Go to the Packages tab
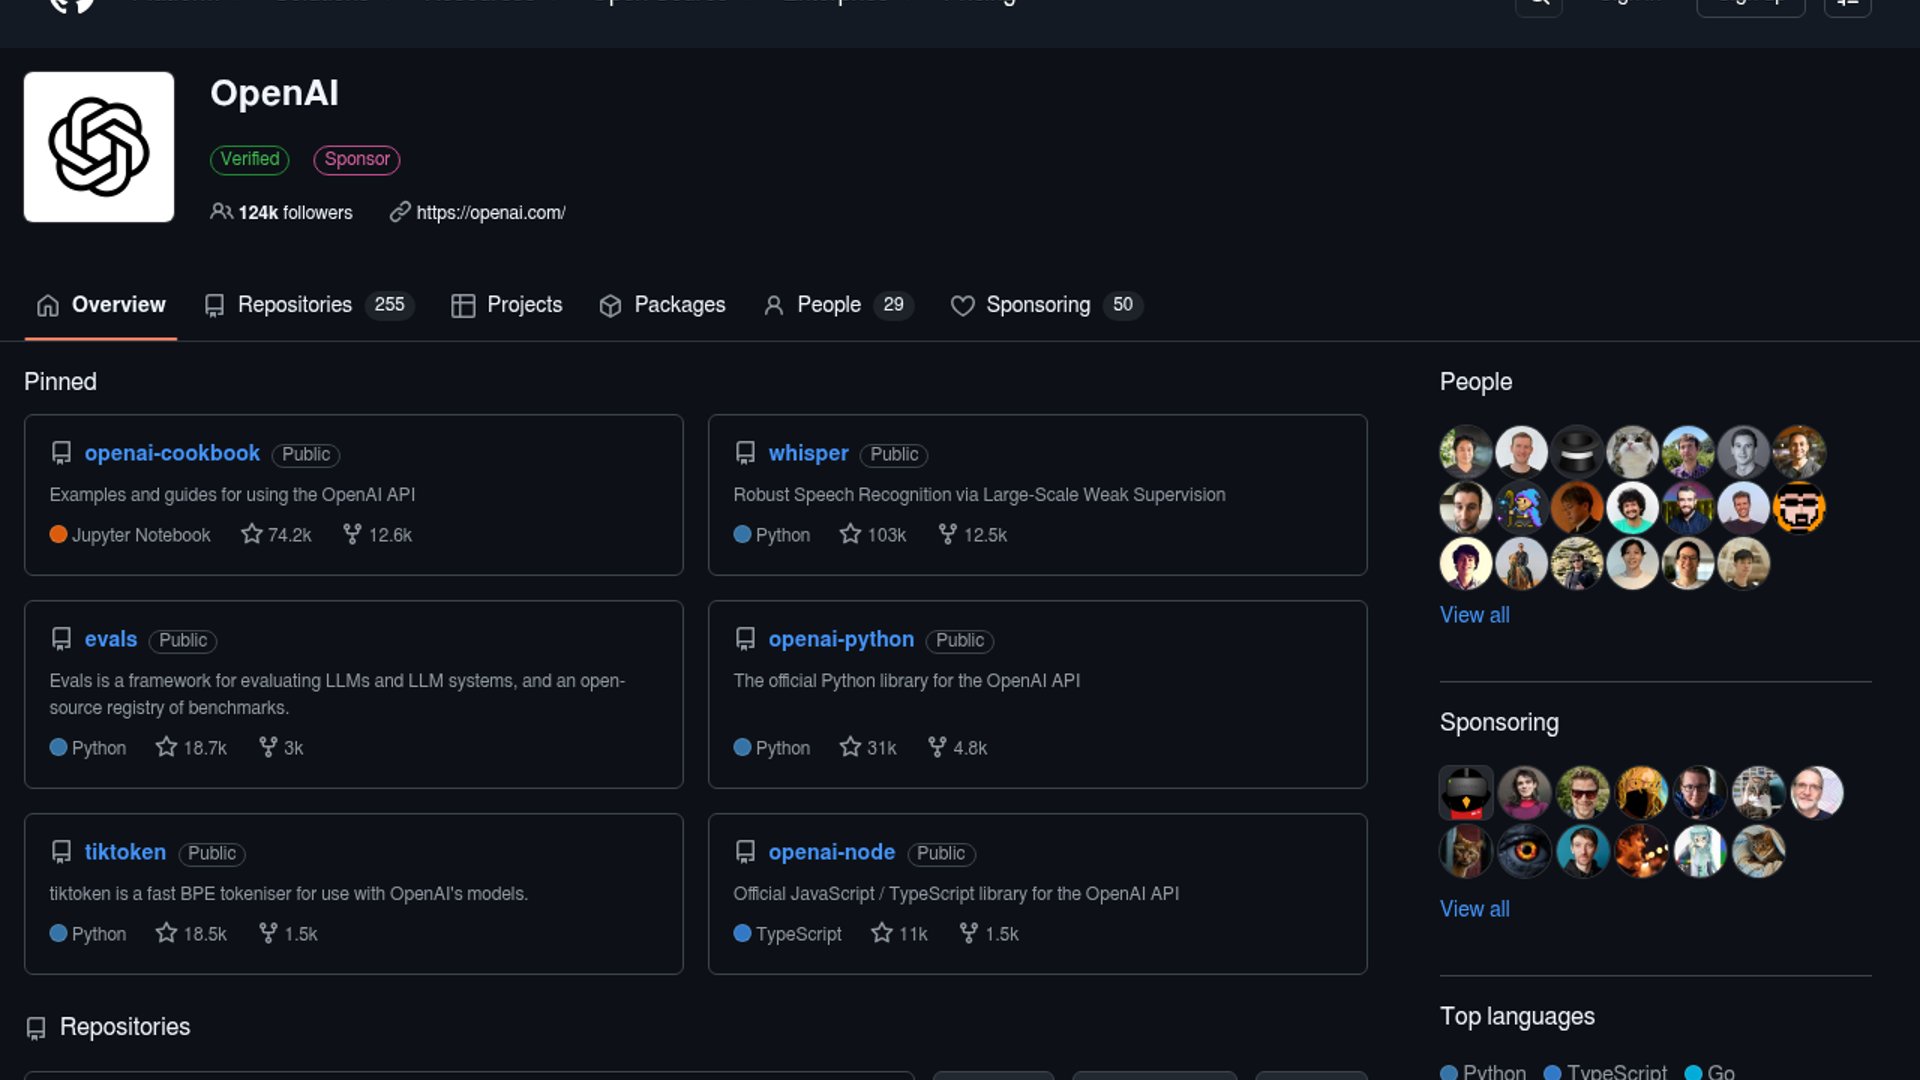This screenshot has height=1080, width=1920. [x=662, y=305]
